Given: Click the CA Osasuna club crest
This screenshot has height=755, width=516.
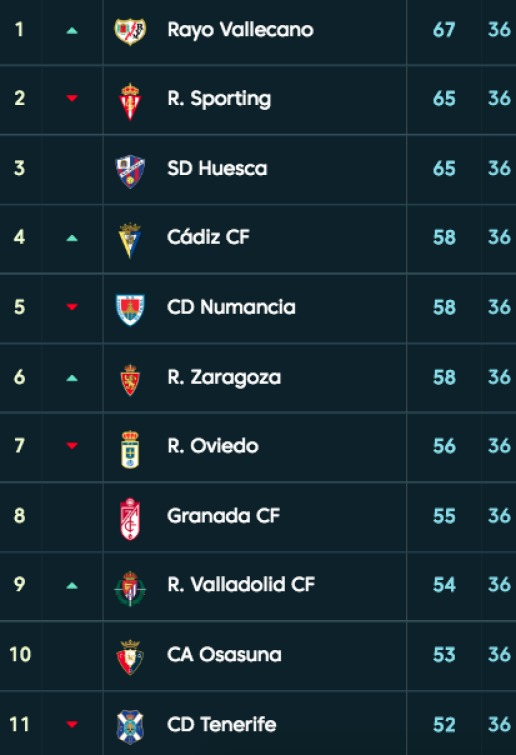Looking at the screenshot, I should click(130, 657).
